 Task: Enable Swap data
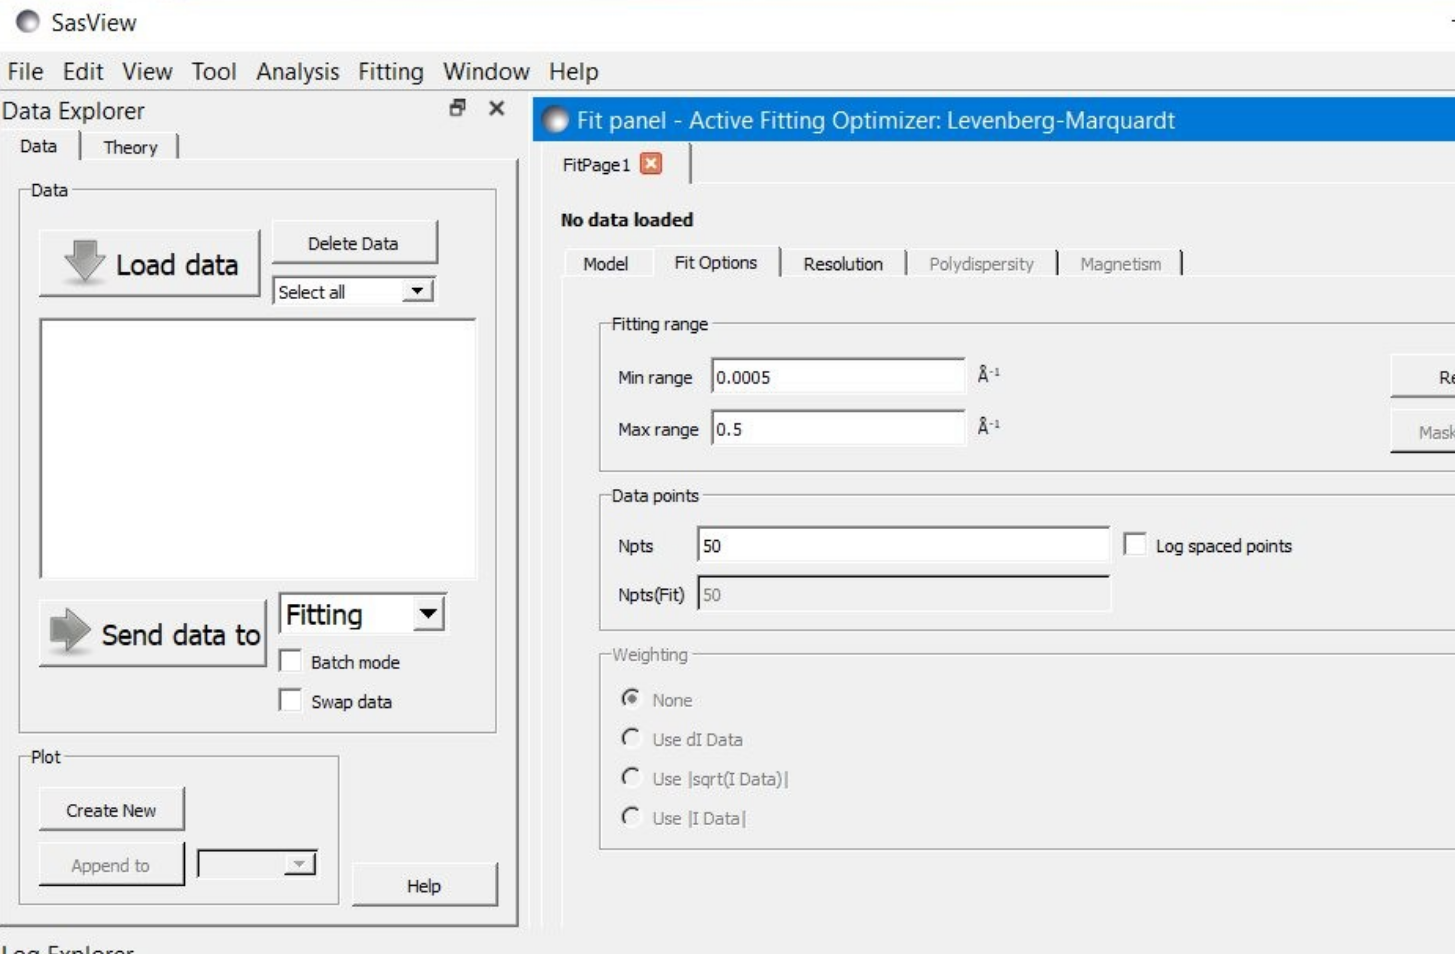(290, 701)
